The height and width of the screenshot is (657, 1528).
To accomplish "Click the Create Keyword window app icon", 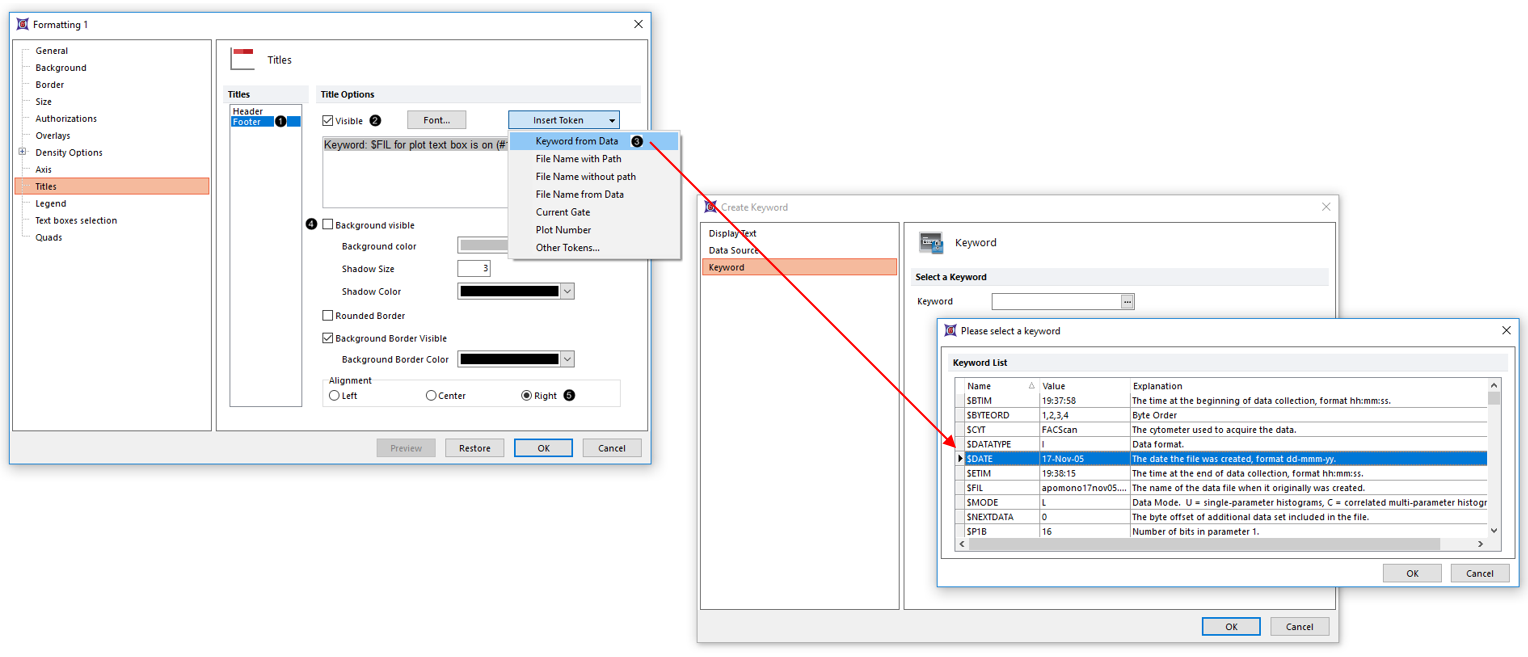I will point(710,207).
